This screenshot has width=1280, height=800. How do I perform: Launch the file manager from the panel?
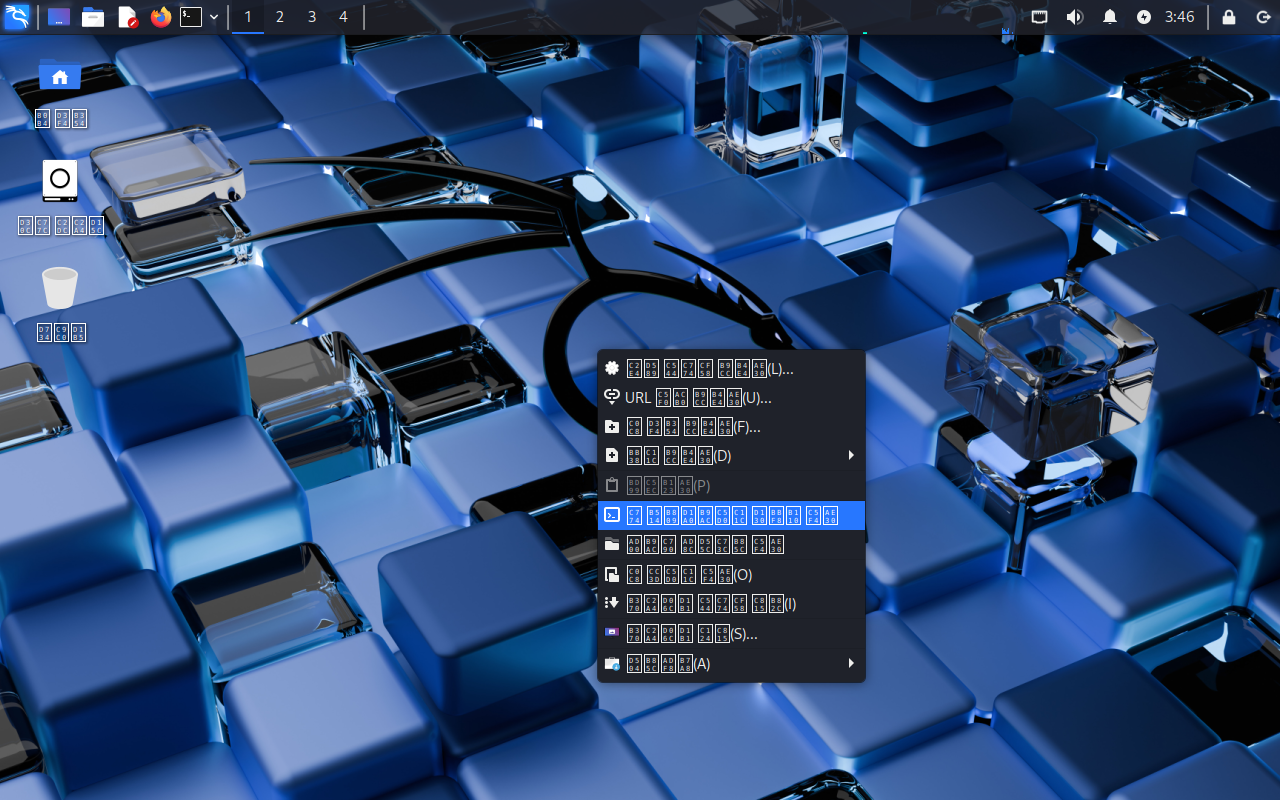(93, 17)
